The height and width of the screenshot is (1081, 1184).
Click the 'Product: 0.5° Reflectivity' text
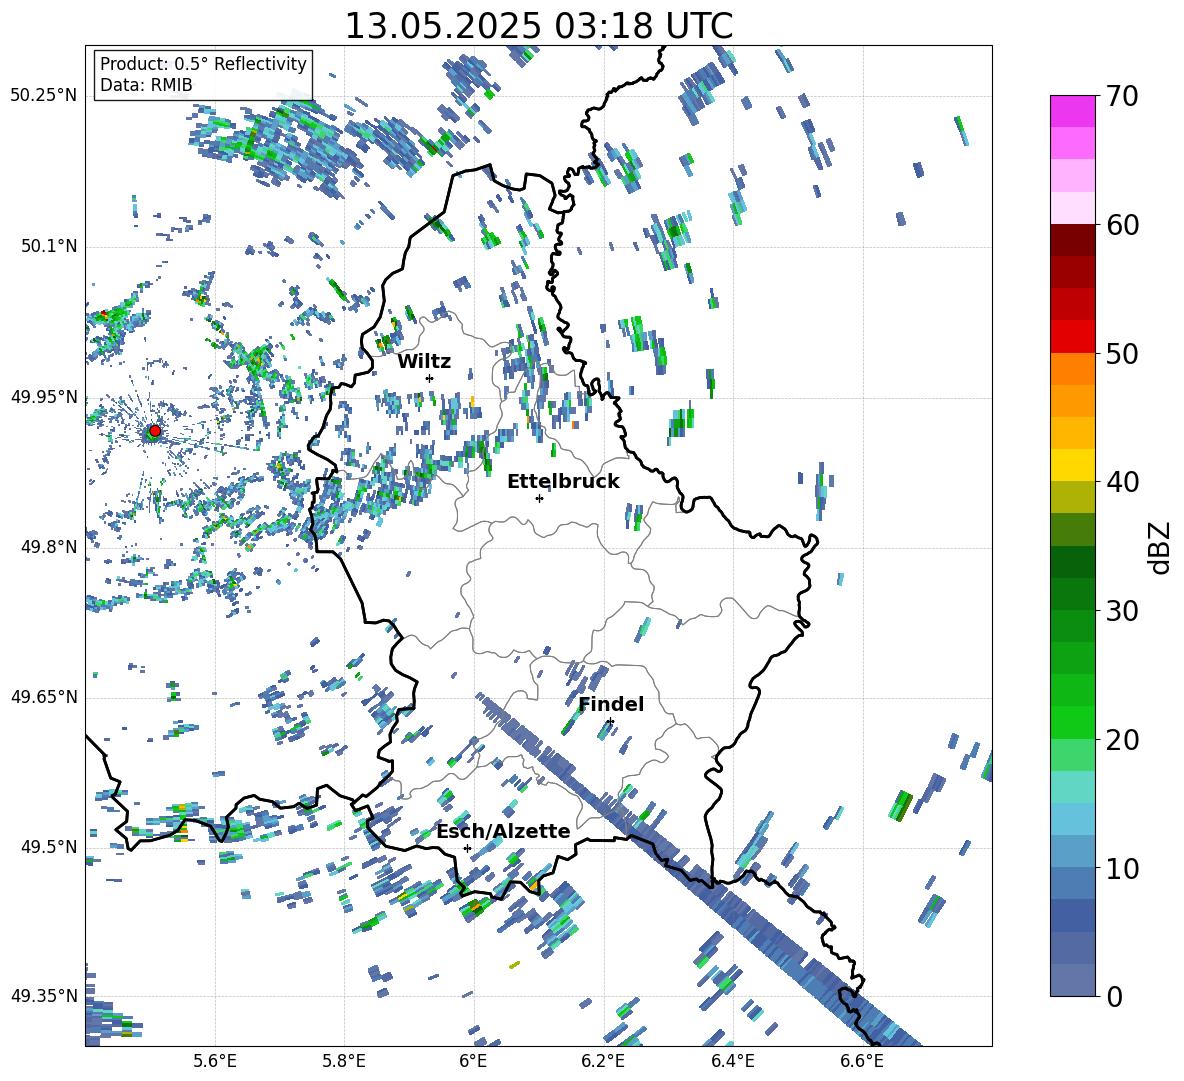[203, 63]
